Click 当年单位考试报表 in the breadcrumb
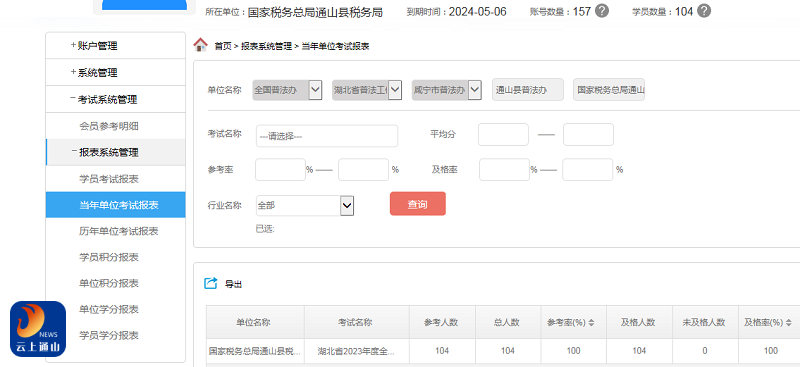800x367 pixels. (x=335, y=46)
